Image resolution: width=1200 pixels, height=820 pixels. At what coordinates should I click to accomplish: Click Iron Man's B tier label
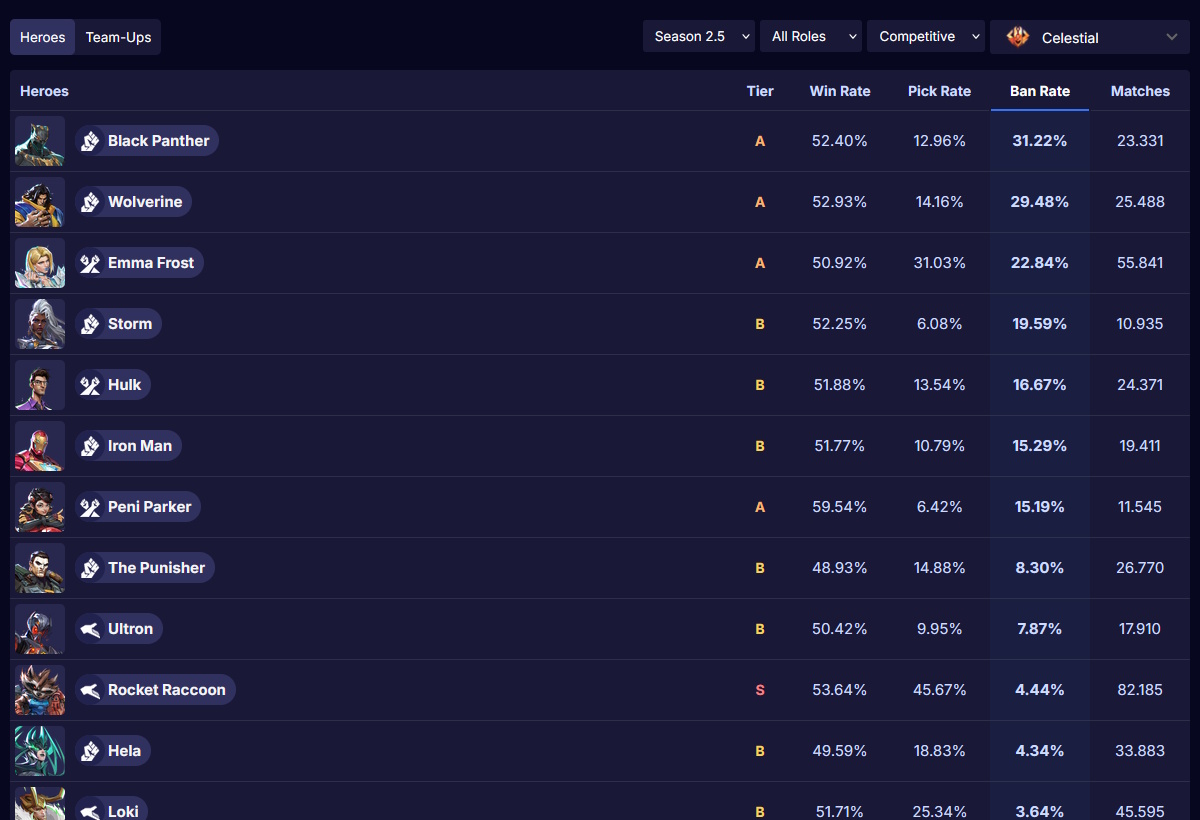(x=760, y=446)
